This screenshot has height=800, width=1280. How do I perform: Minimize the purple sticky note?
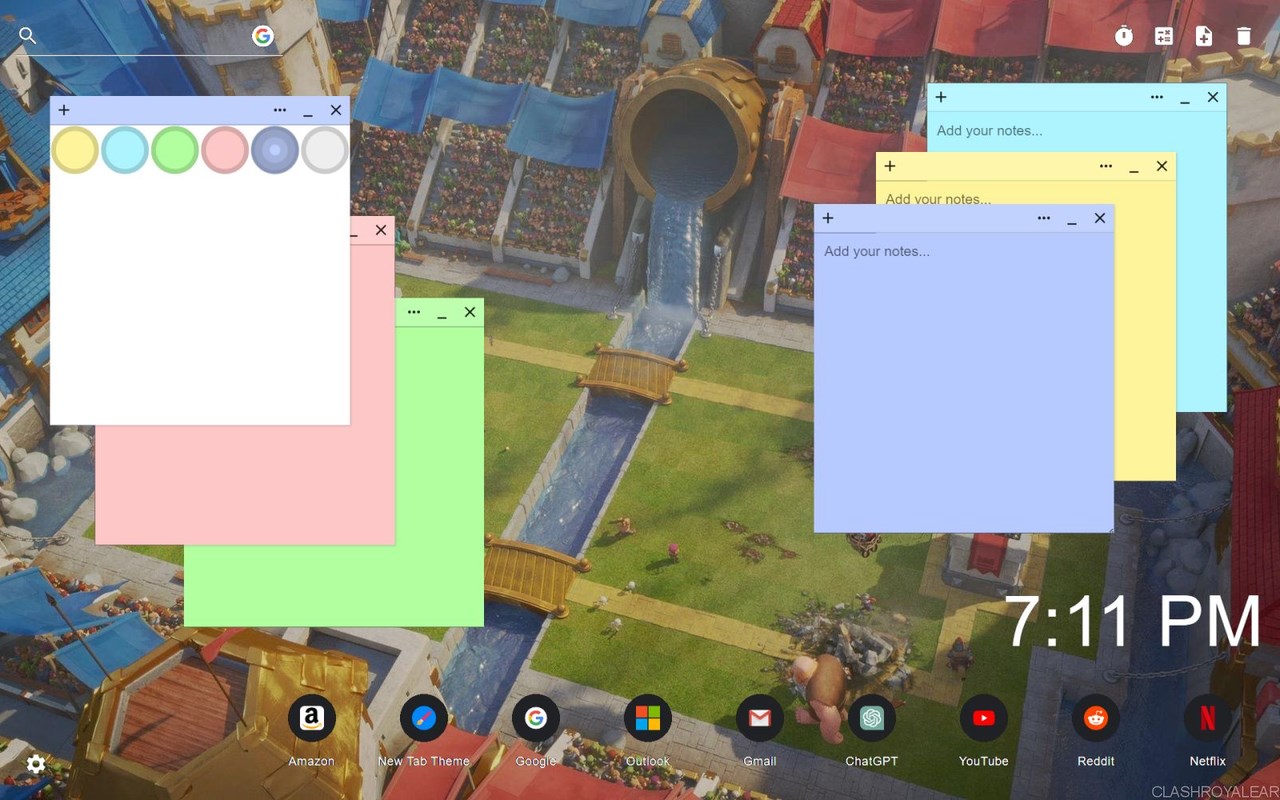pyautogui.click(x=1072, y=220)
